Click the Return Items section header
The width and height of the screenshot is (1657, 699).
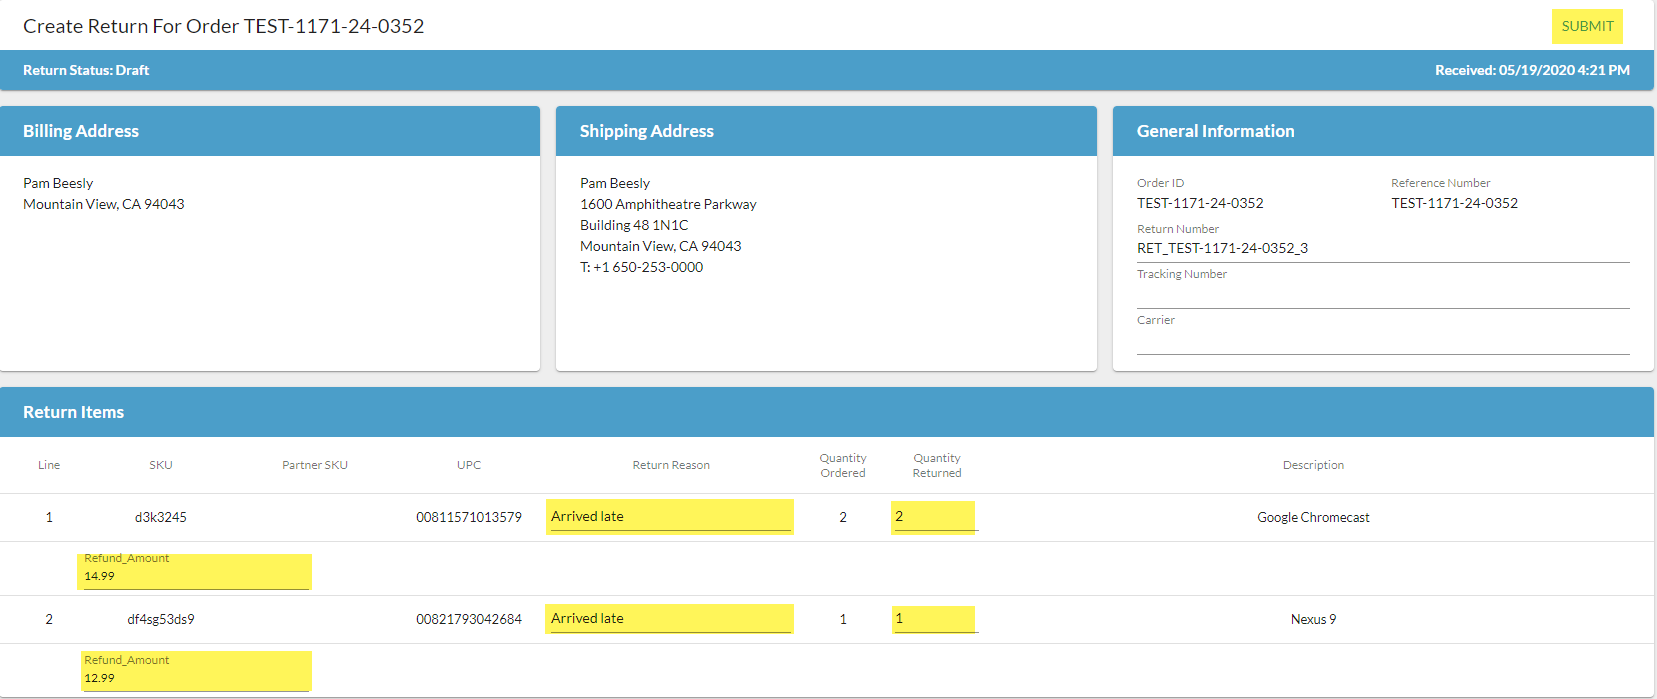(x=74, y=412)
